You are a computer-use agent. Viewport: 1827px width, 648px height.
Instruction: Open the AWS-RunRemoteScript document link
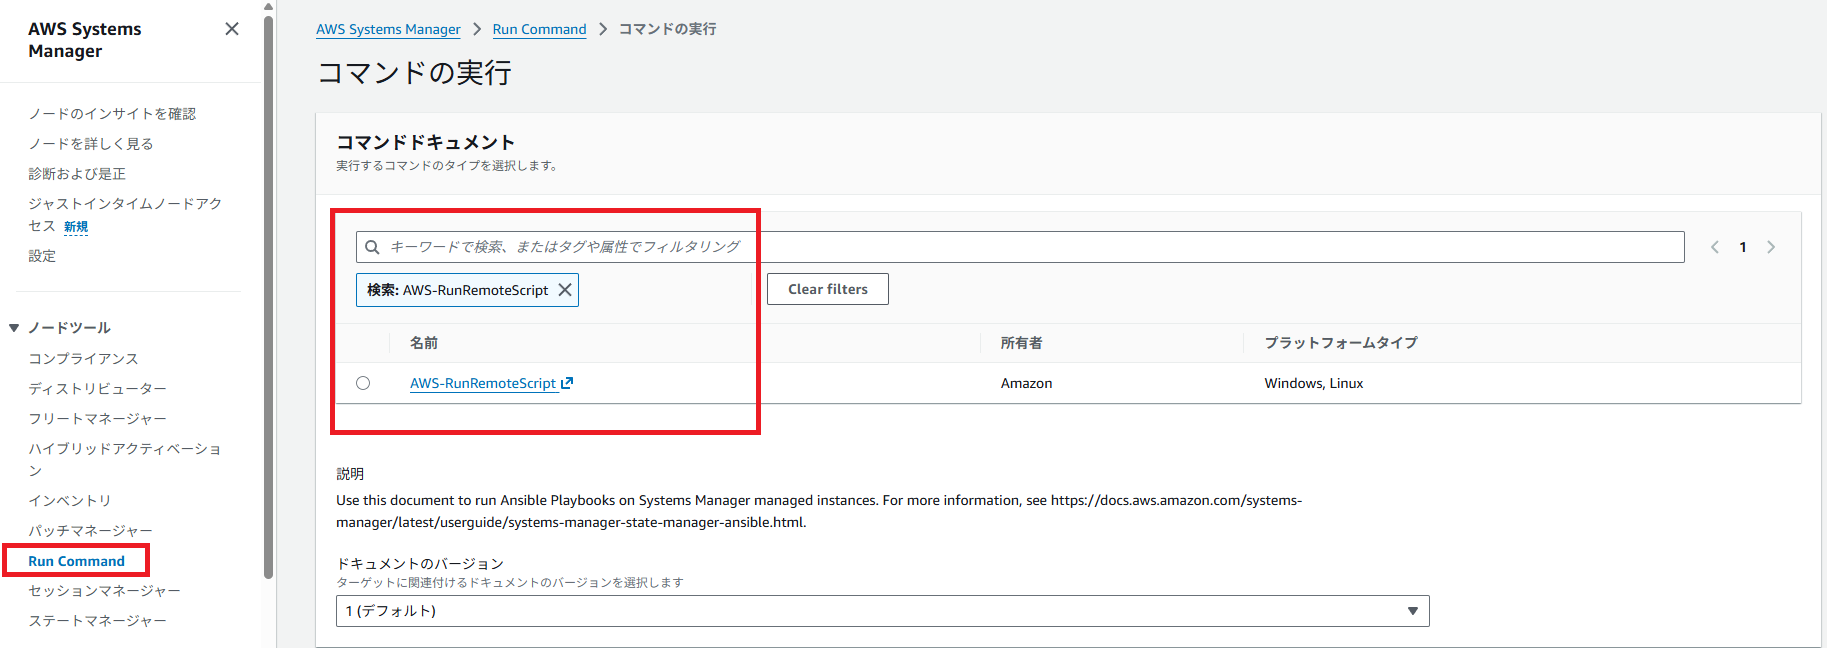pos(483,383)
